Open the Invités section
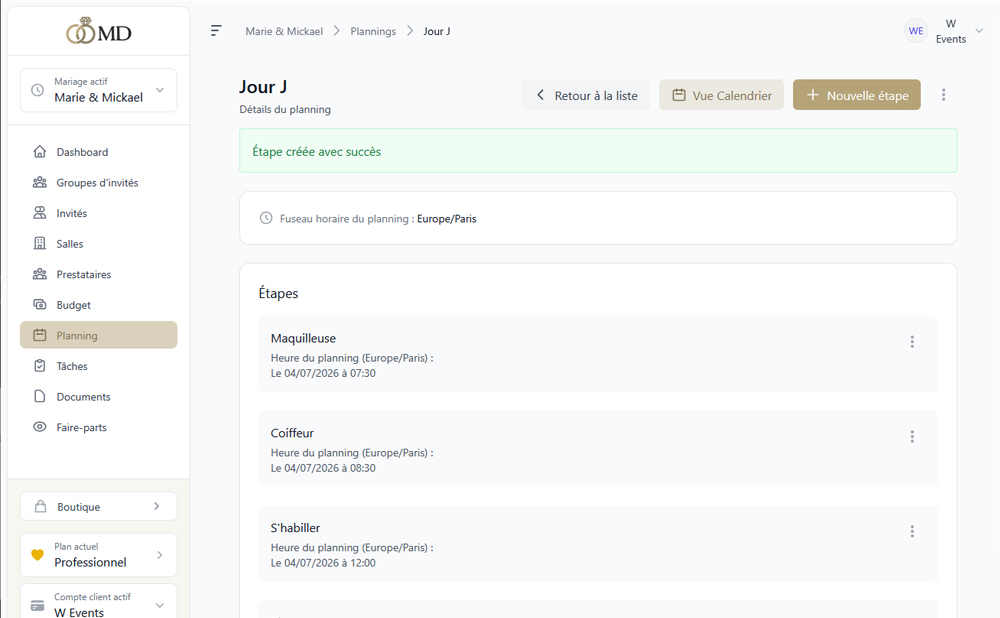The image size is (1000, 618). 98,213
